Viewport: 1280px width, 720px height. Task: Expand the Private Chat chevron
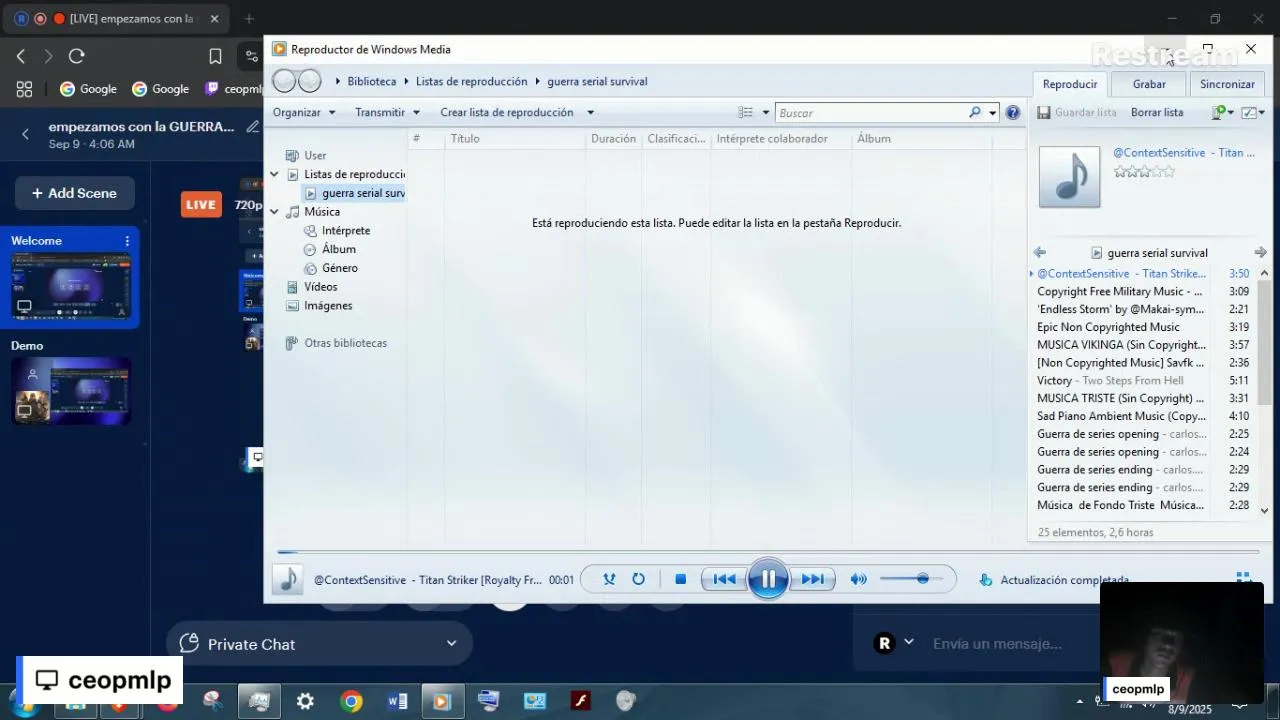tap(451, 644)
